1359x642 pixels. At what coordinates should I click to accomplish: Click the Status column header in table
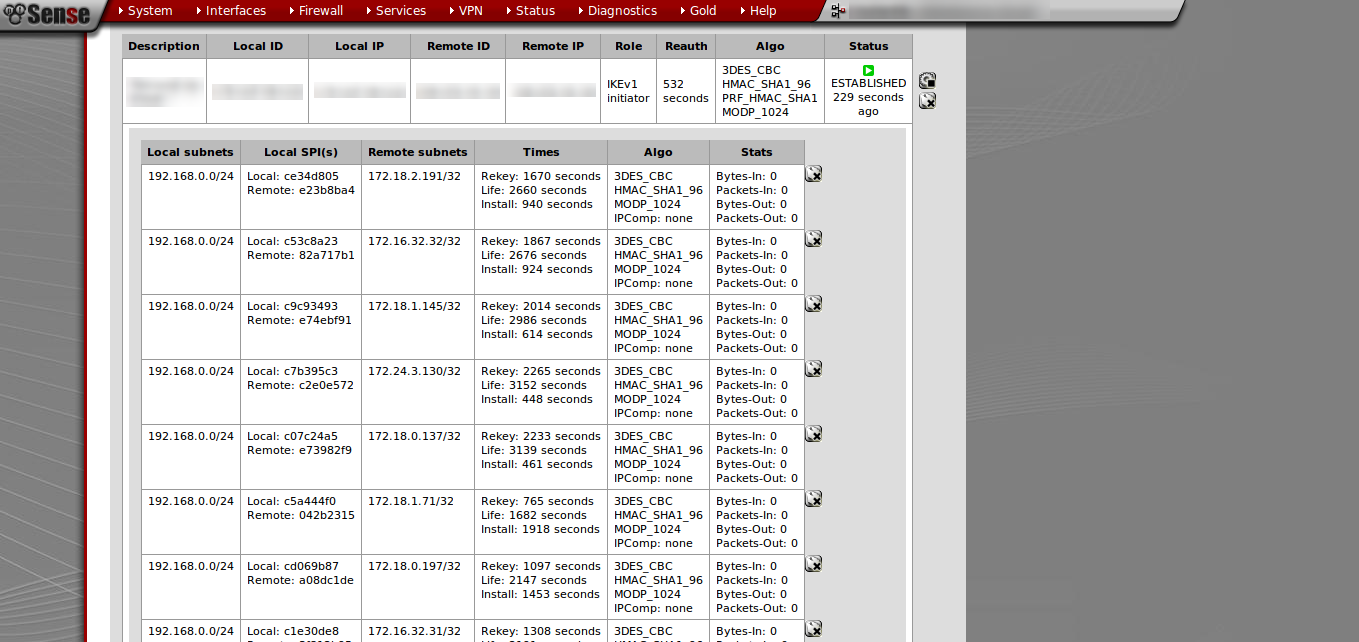868,46
